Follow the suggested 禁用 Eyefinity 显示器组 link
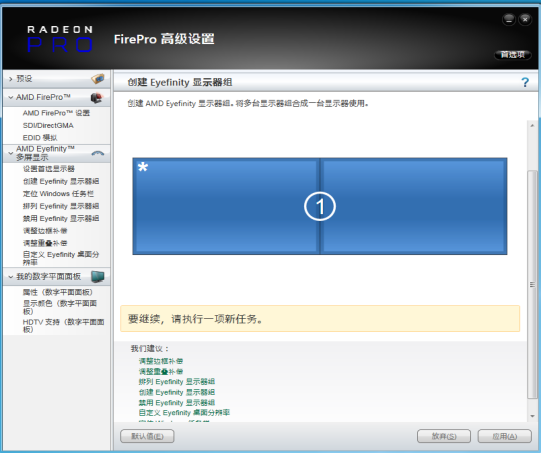This screenshot has width=542, height=454. [x=177, y=402]
